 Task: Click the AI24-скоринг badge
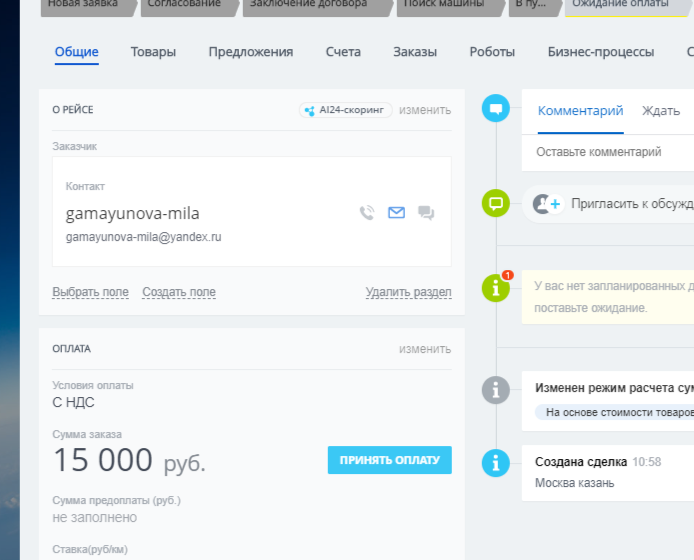[346, 110]
